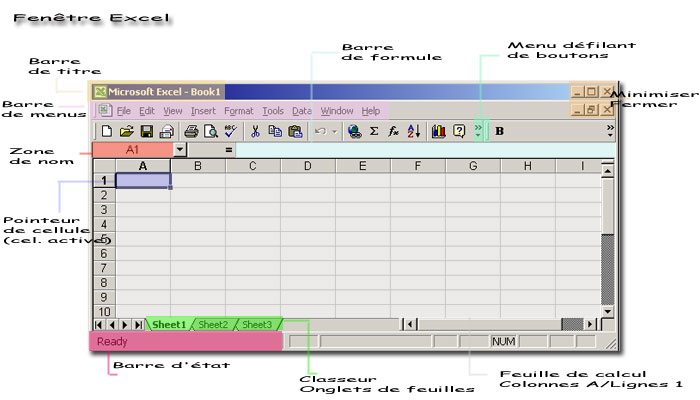
Task: Open the Name Box dropdown arrow
Action: [x=180, y=150]
